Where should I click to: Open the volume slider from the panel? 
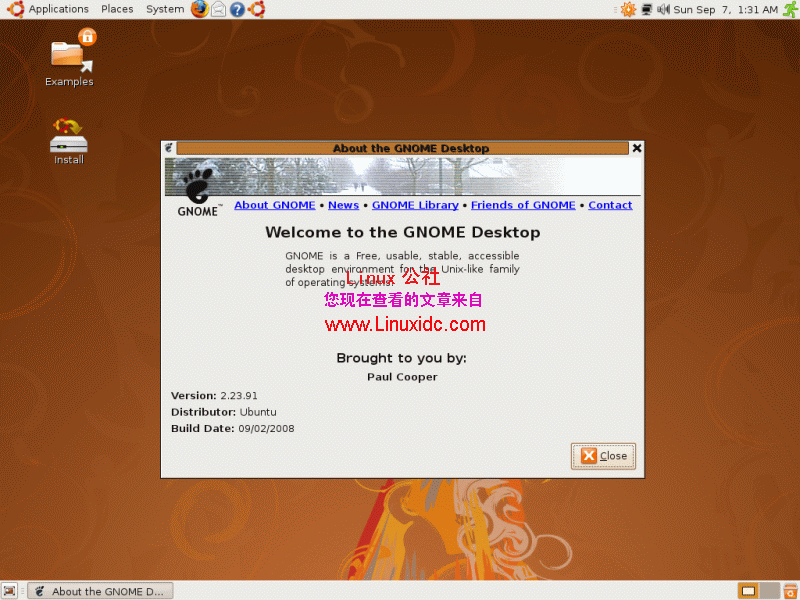pyautogui.click(x=663, y=9)
